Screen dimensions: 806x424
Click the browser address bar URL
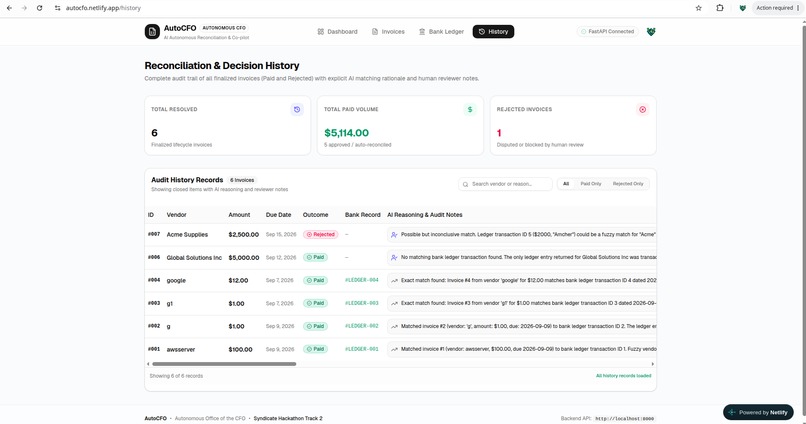click(x=103, y=8)
